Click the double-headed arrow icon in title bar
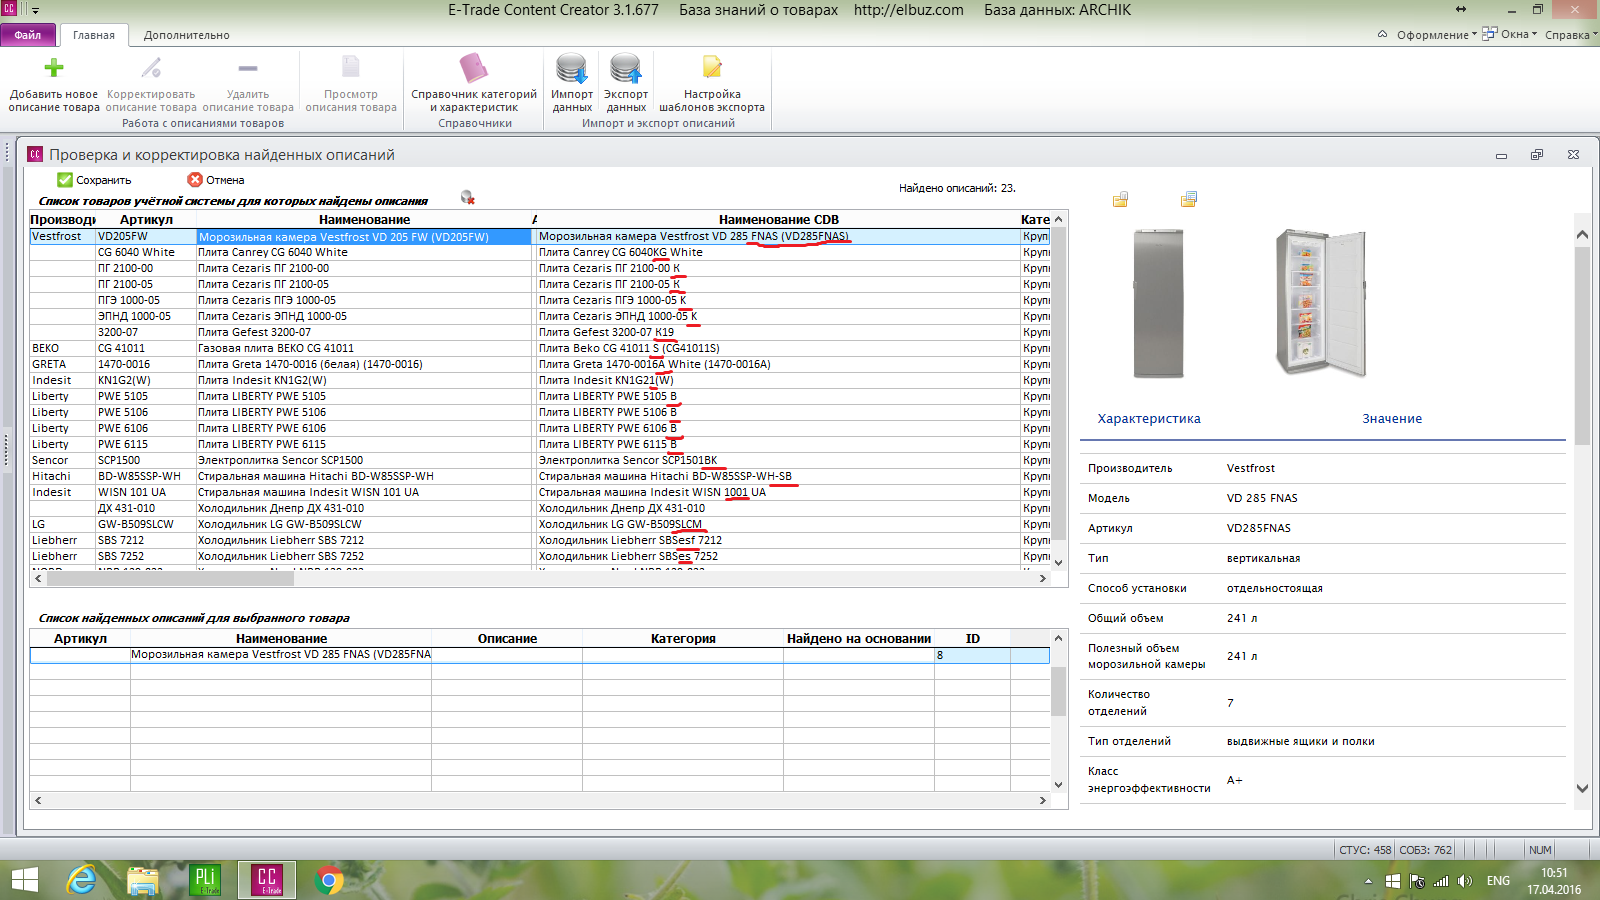 [1461, 9]
